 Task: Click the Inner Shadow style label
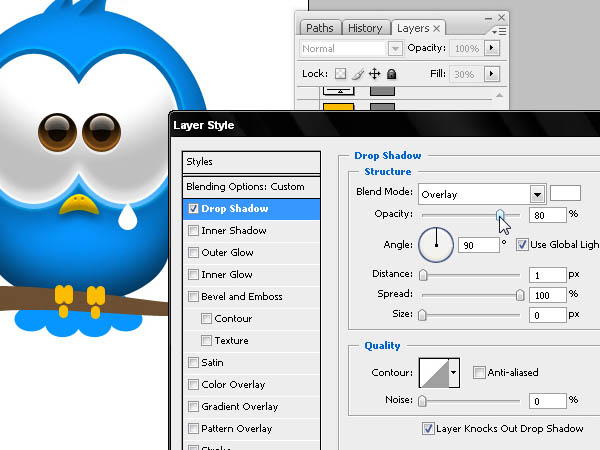(x=234, y=231)
